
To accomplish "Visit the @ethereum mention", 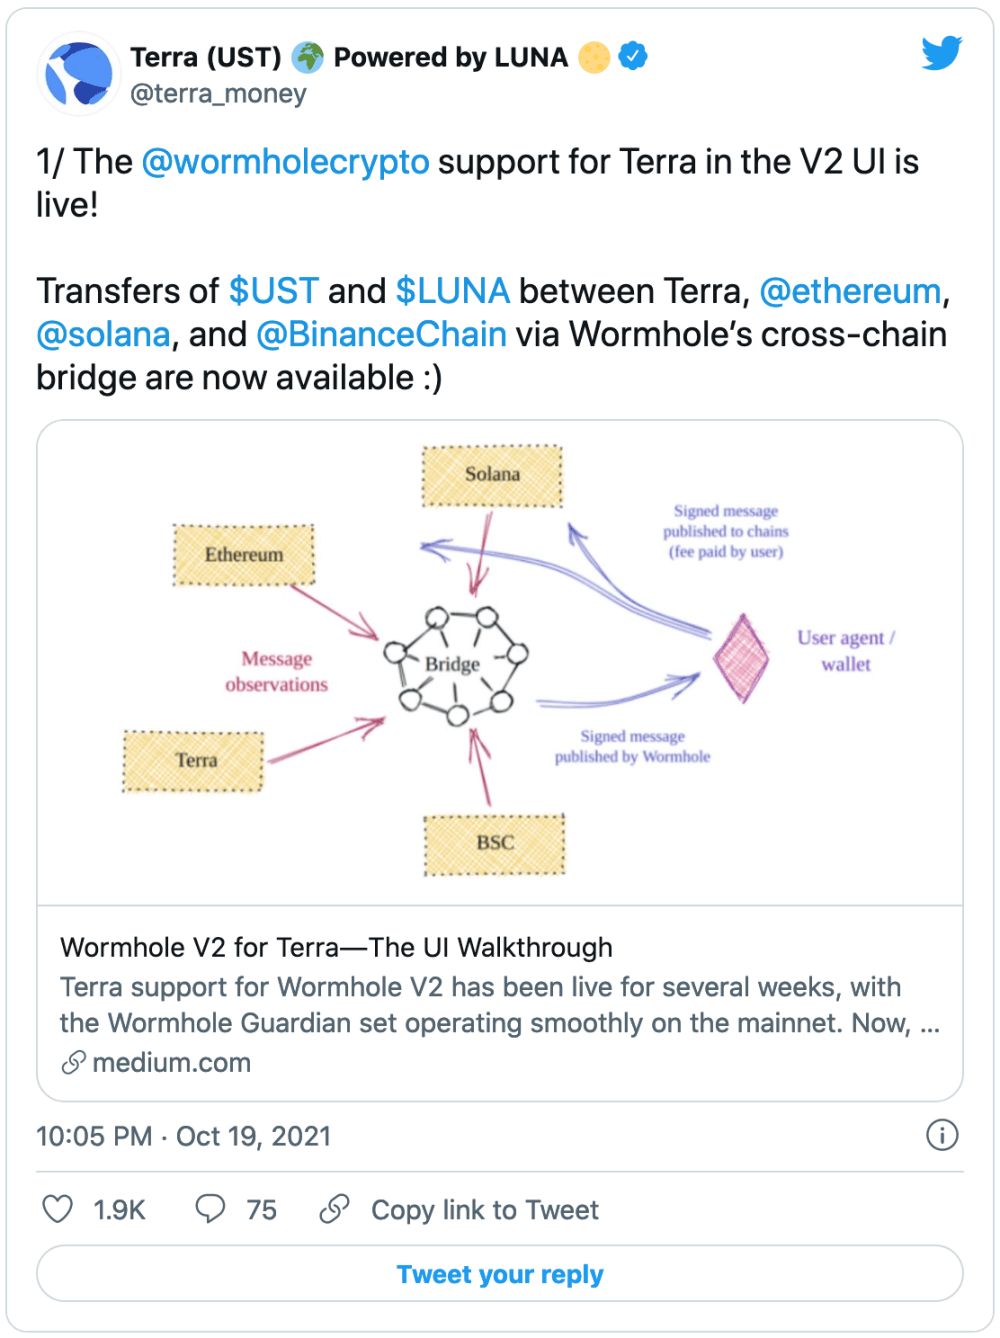I will pos(851,291).
